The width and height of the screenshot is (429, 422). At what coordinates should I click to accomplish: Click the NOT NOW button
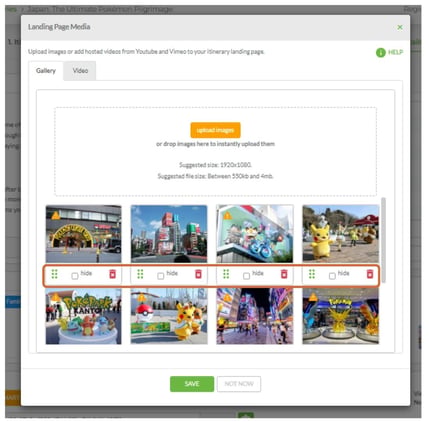point(239,384)
